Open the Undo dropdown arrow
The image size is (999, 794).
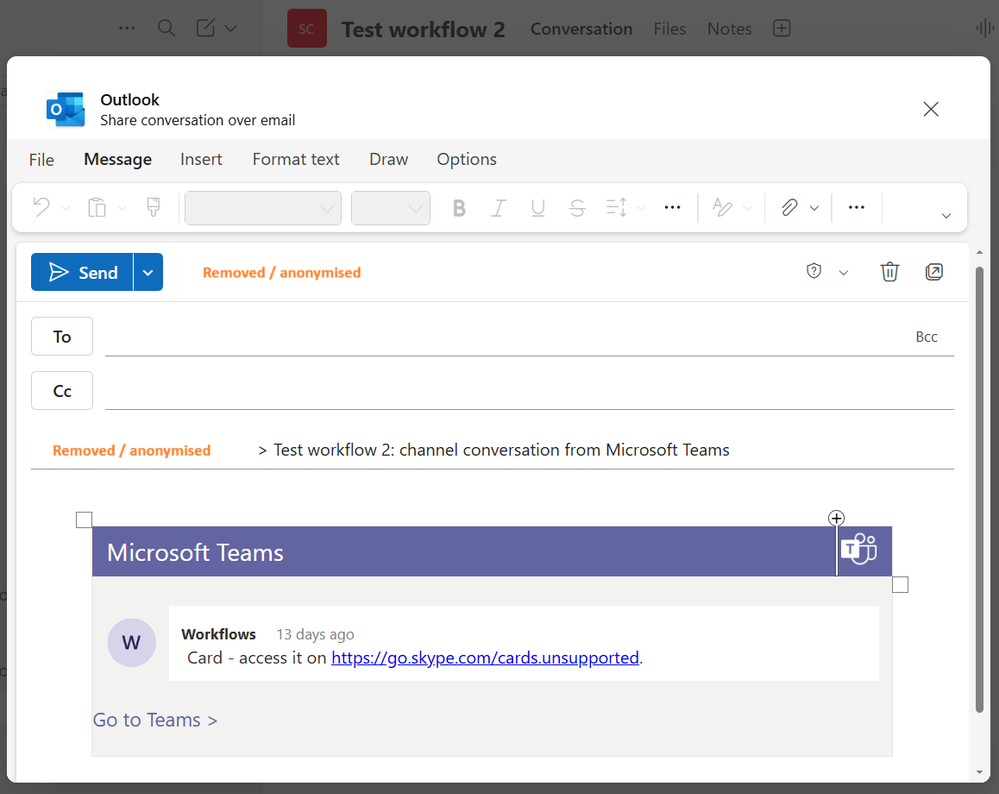66,208
